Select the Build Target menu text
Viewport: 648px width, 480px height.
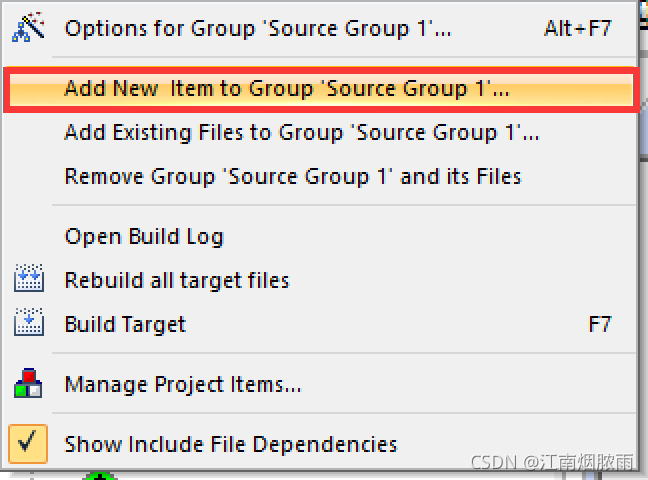[125, 324]
